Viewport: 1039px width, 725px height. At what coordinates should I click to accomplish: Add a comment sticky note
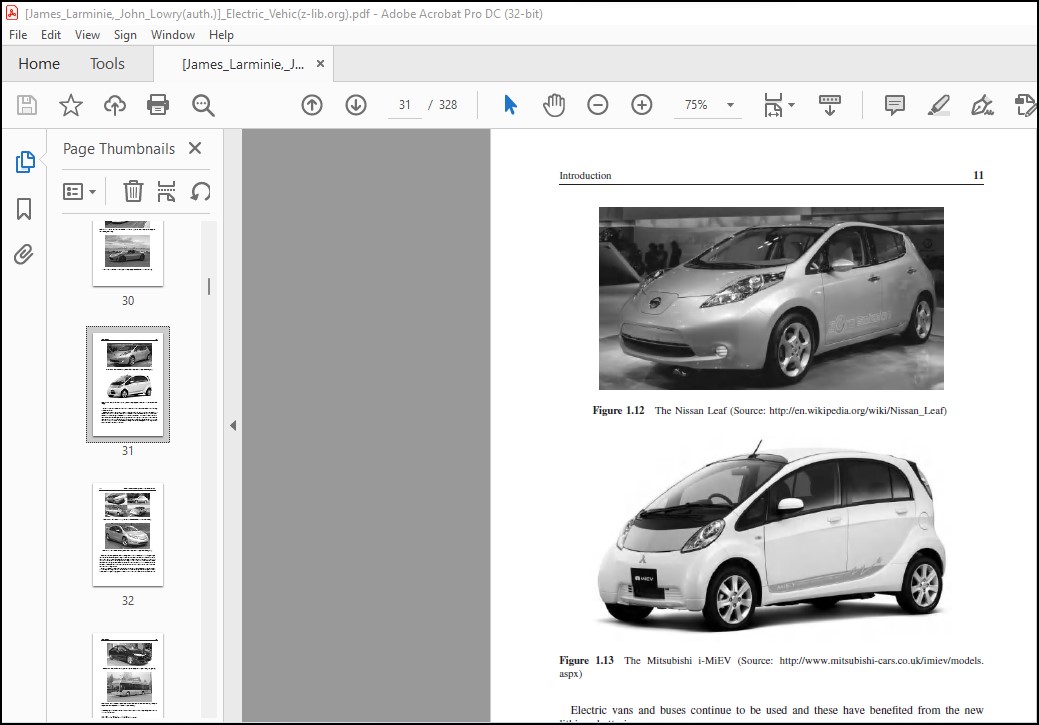coord(895,105)
